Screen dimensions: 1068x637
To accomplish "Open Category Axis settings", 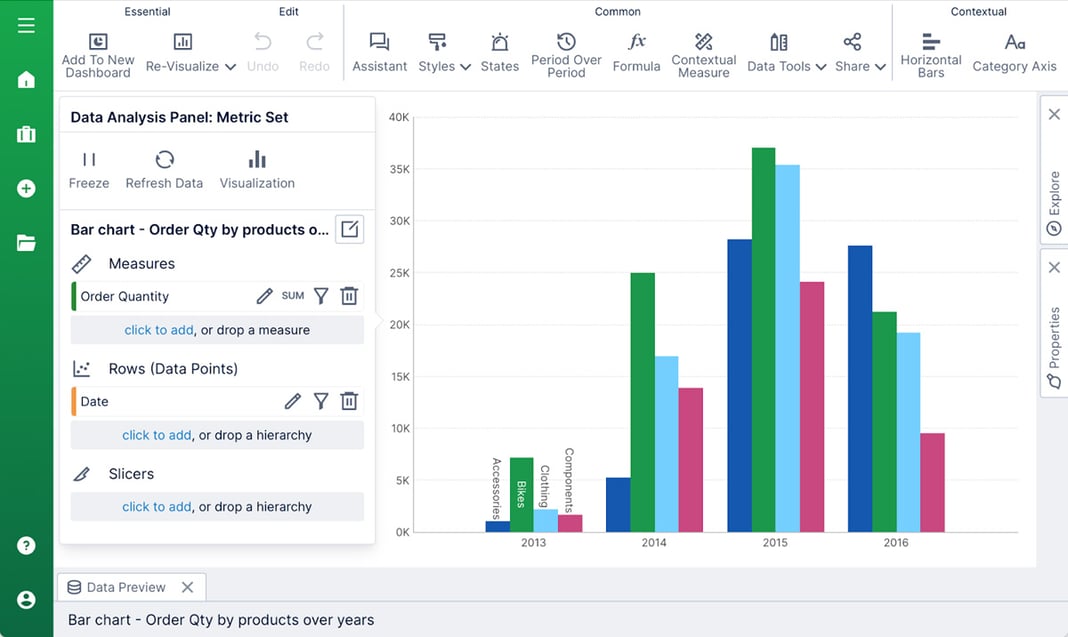I will pyautogui.click(x=1013, y=55).
